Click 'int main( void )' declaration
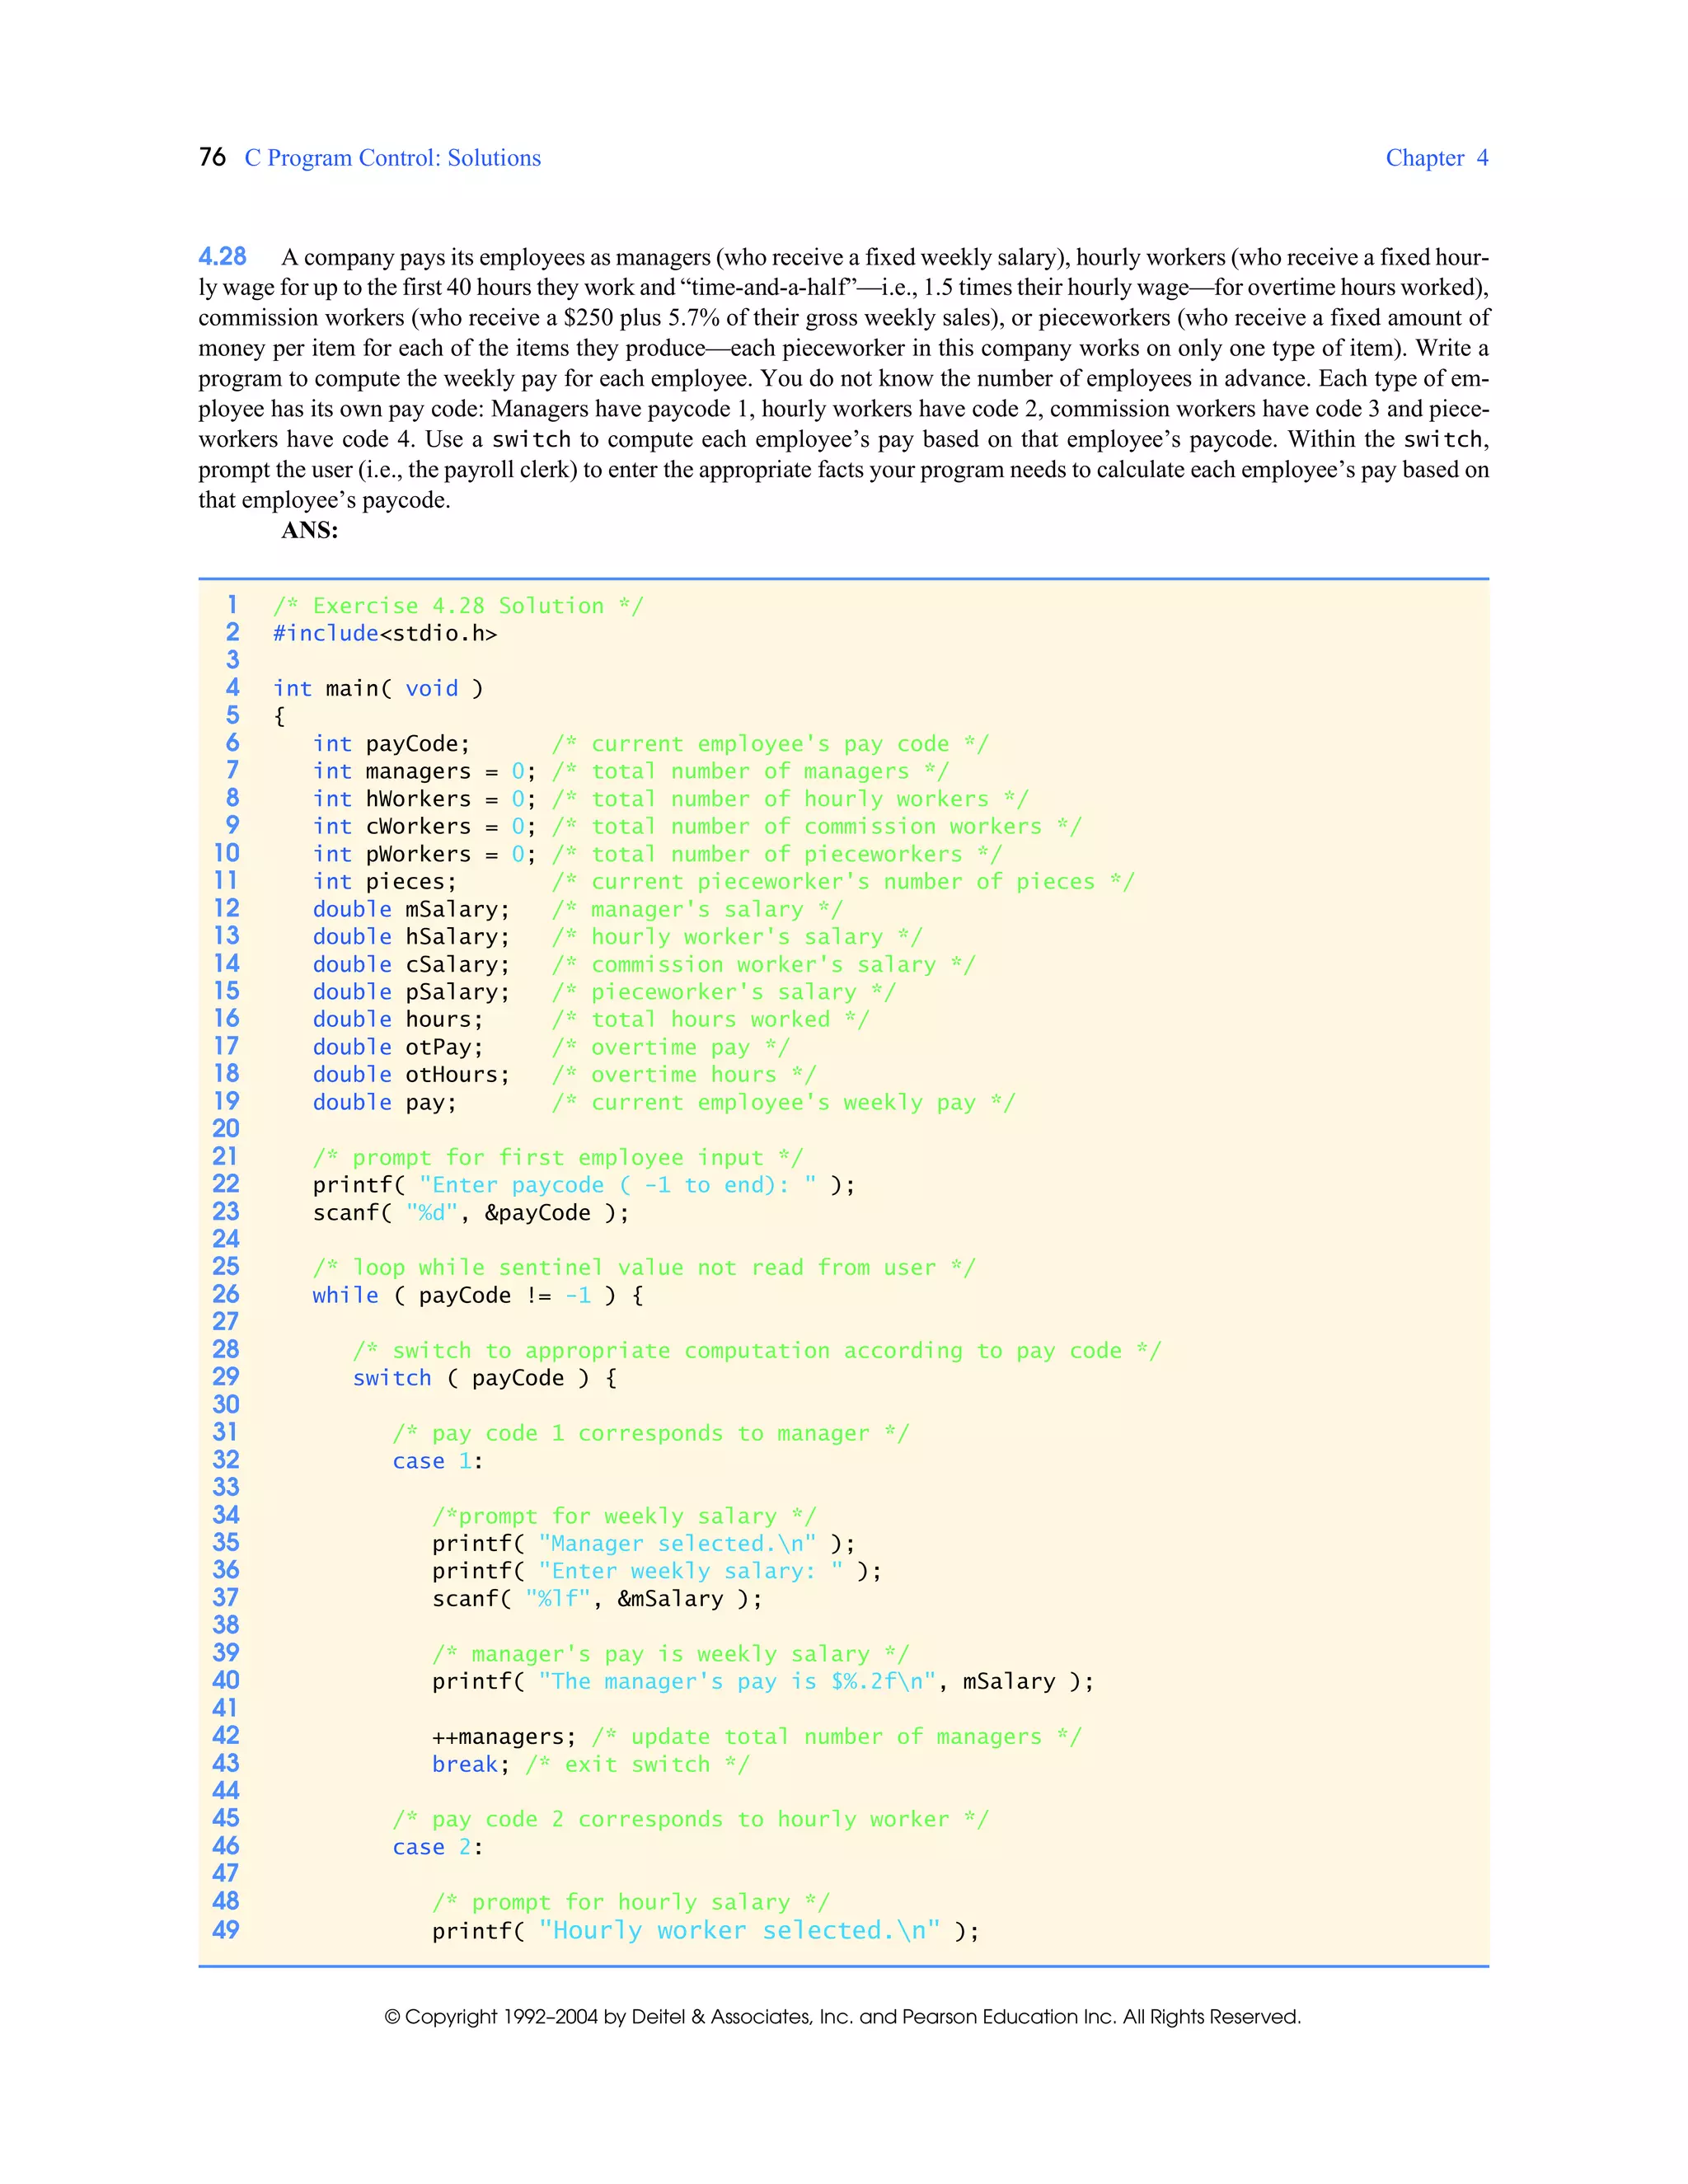1688x2184 pixels. pyautogui.click(x=378, y=689)
